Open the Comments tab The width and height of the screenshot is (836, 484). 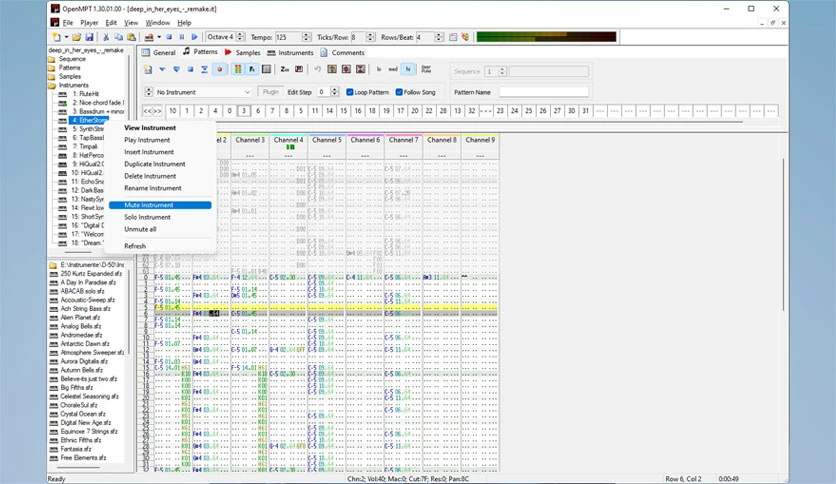343,52
